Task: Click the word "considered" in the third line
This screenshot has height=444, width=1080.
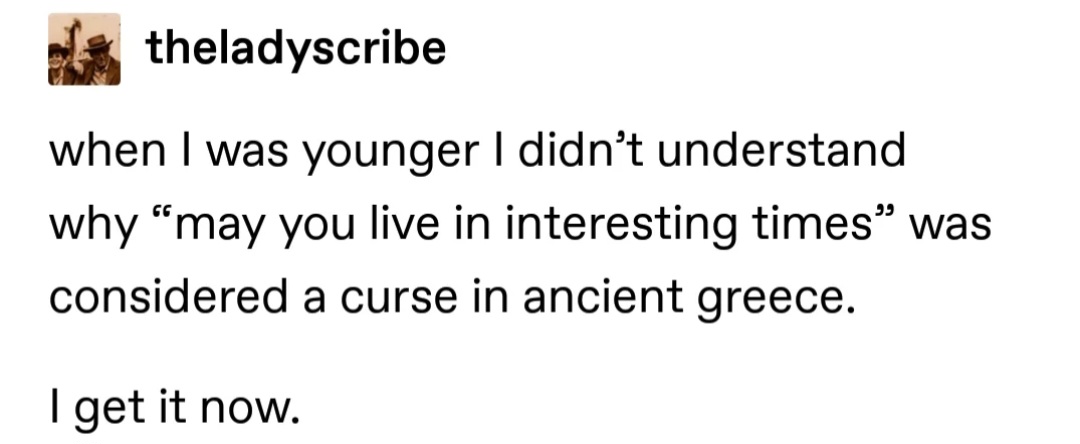Action: [167, 295]
